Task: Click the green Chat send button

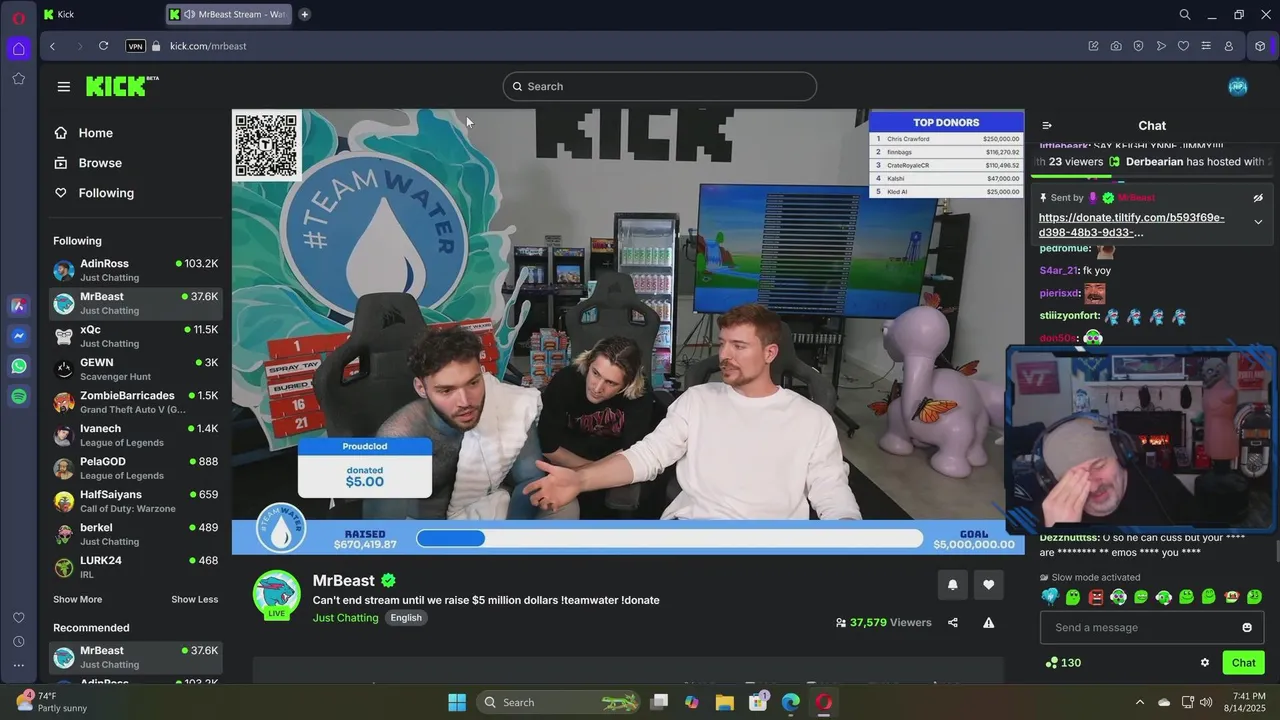Action: pos(1244,663)
